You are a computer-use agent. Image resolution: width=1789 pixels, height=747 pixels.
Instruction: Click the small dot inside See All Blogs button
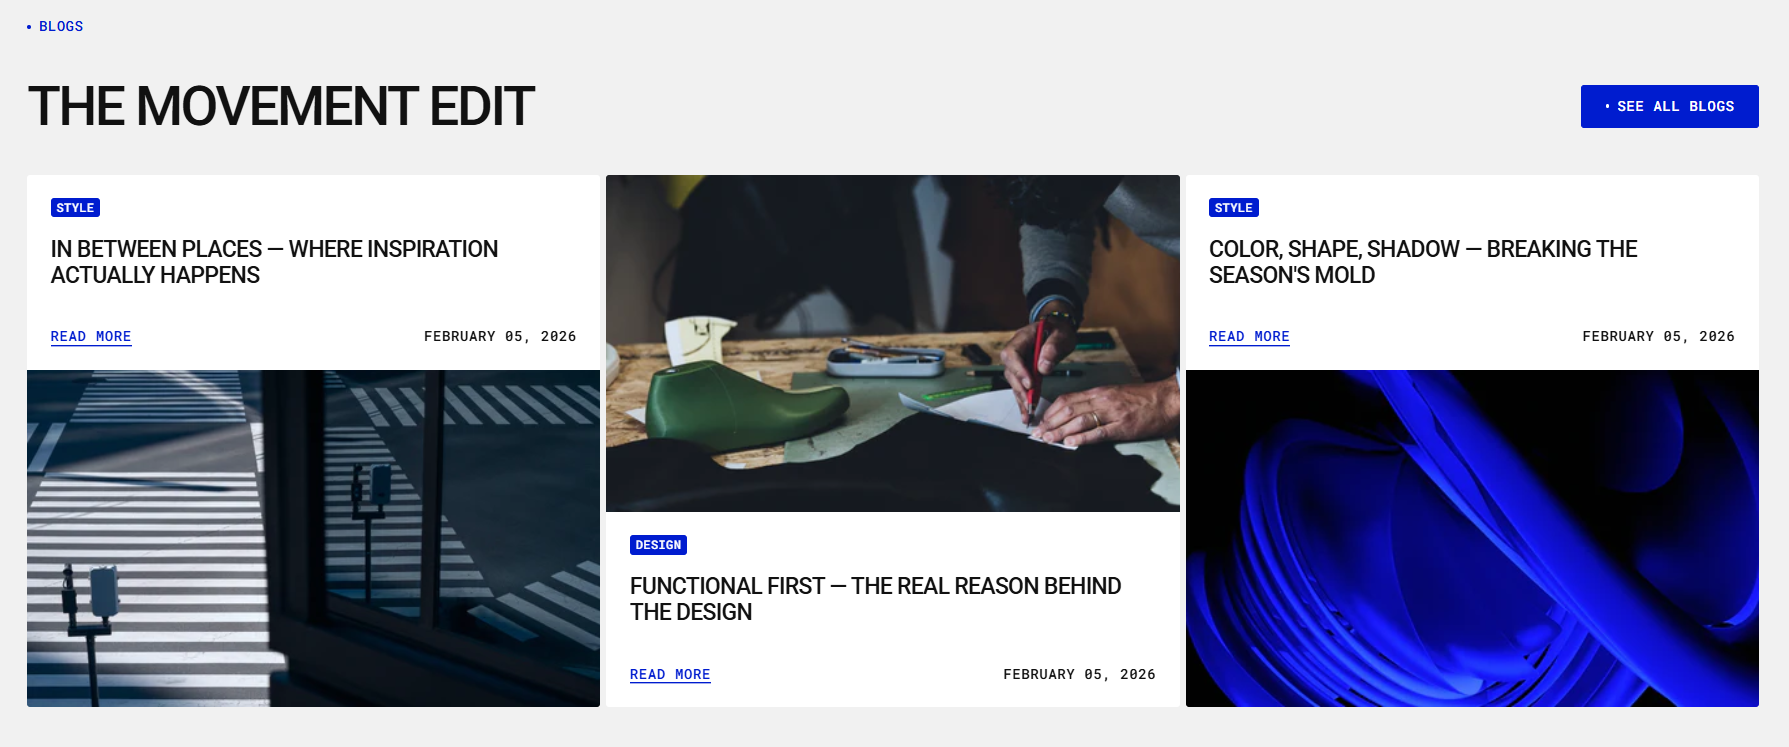click(1607, 106)
